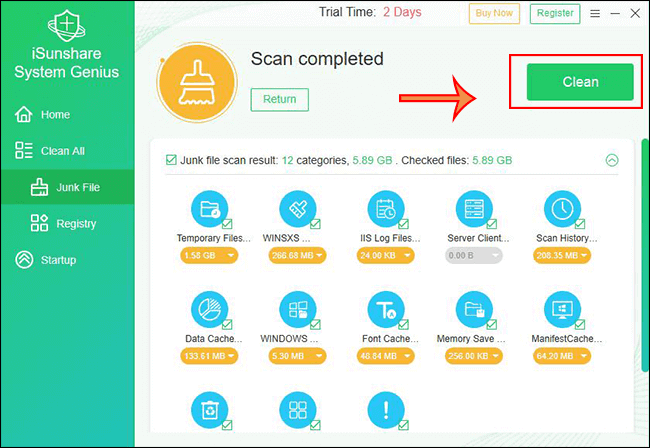
Task: Select the WINDOWS category icon
Action: point(297,309)
